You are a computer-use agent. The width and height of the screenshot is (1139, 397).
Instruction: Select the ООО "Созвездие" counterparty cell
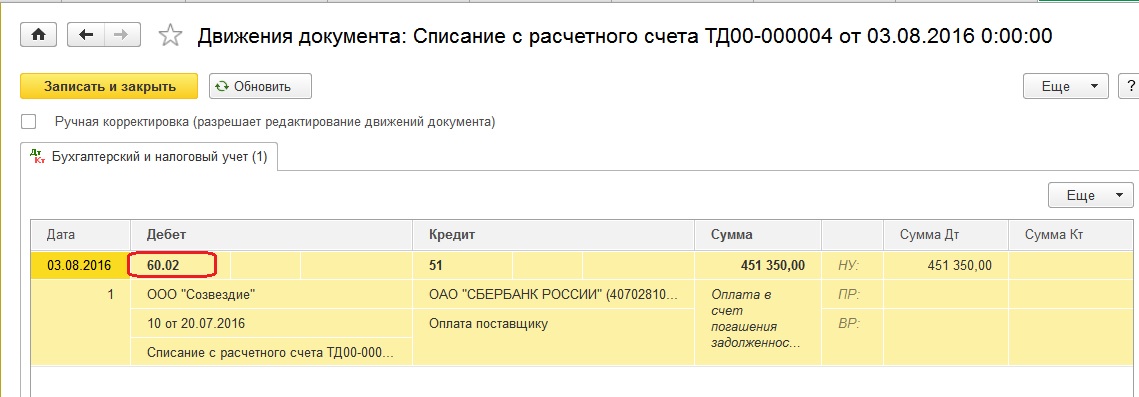pyautogui.click(x=271, y=295)
